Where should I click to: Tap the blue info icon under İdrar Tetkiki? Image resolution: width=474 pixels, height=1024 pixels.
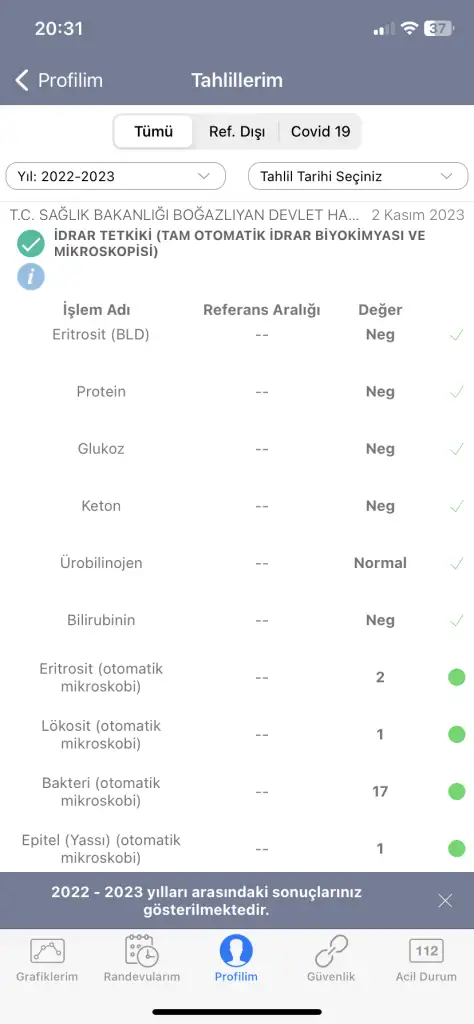(x=31, y=276)
